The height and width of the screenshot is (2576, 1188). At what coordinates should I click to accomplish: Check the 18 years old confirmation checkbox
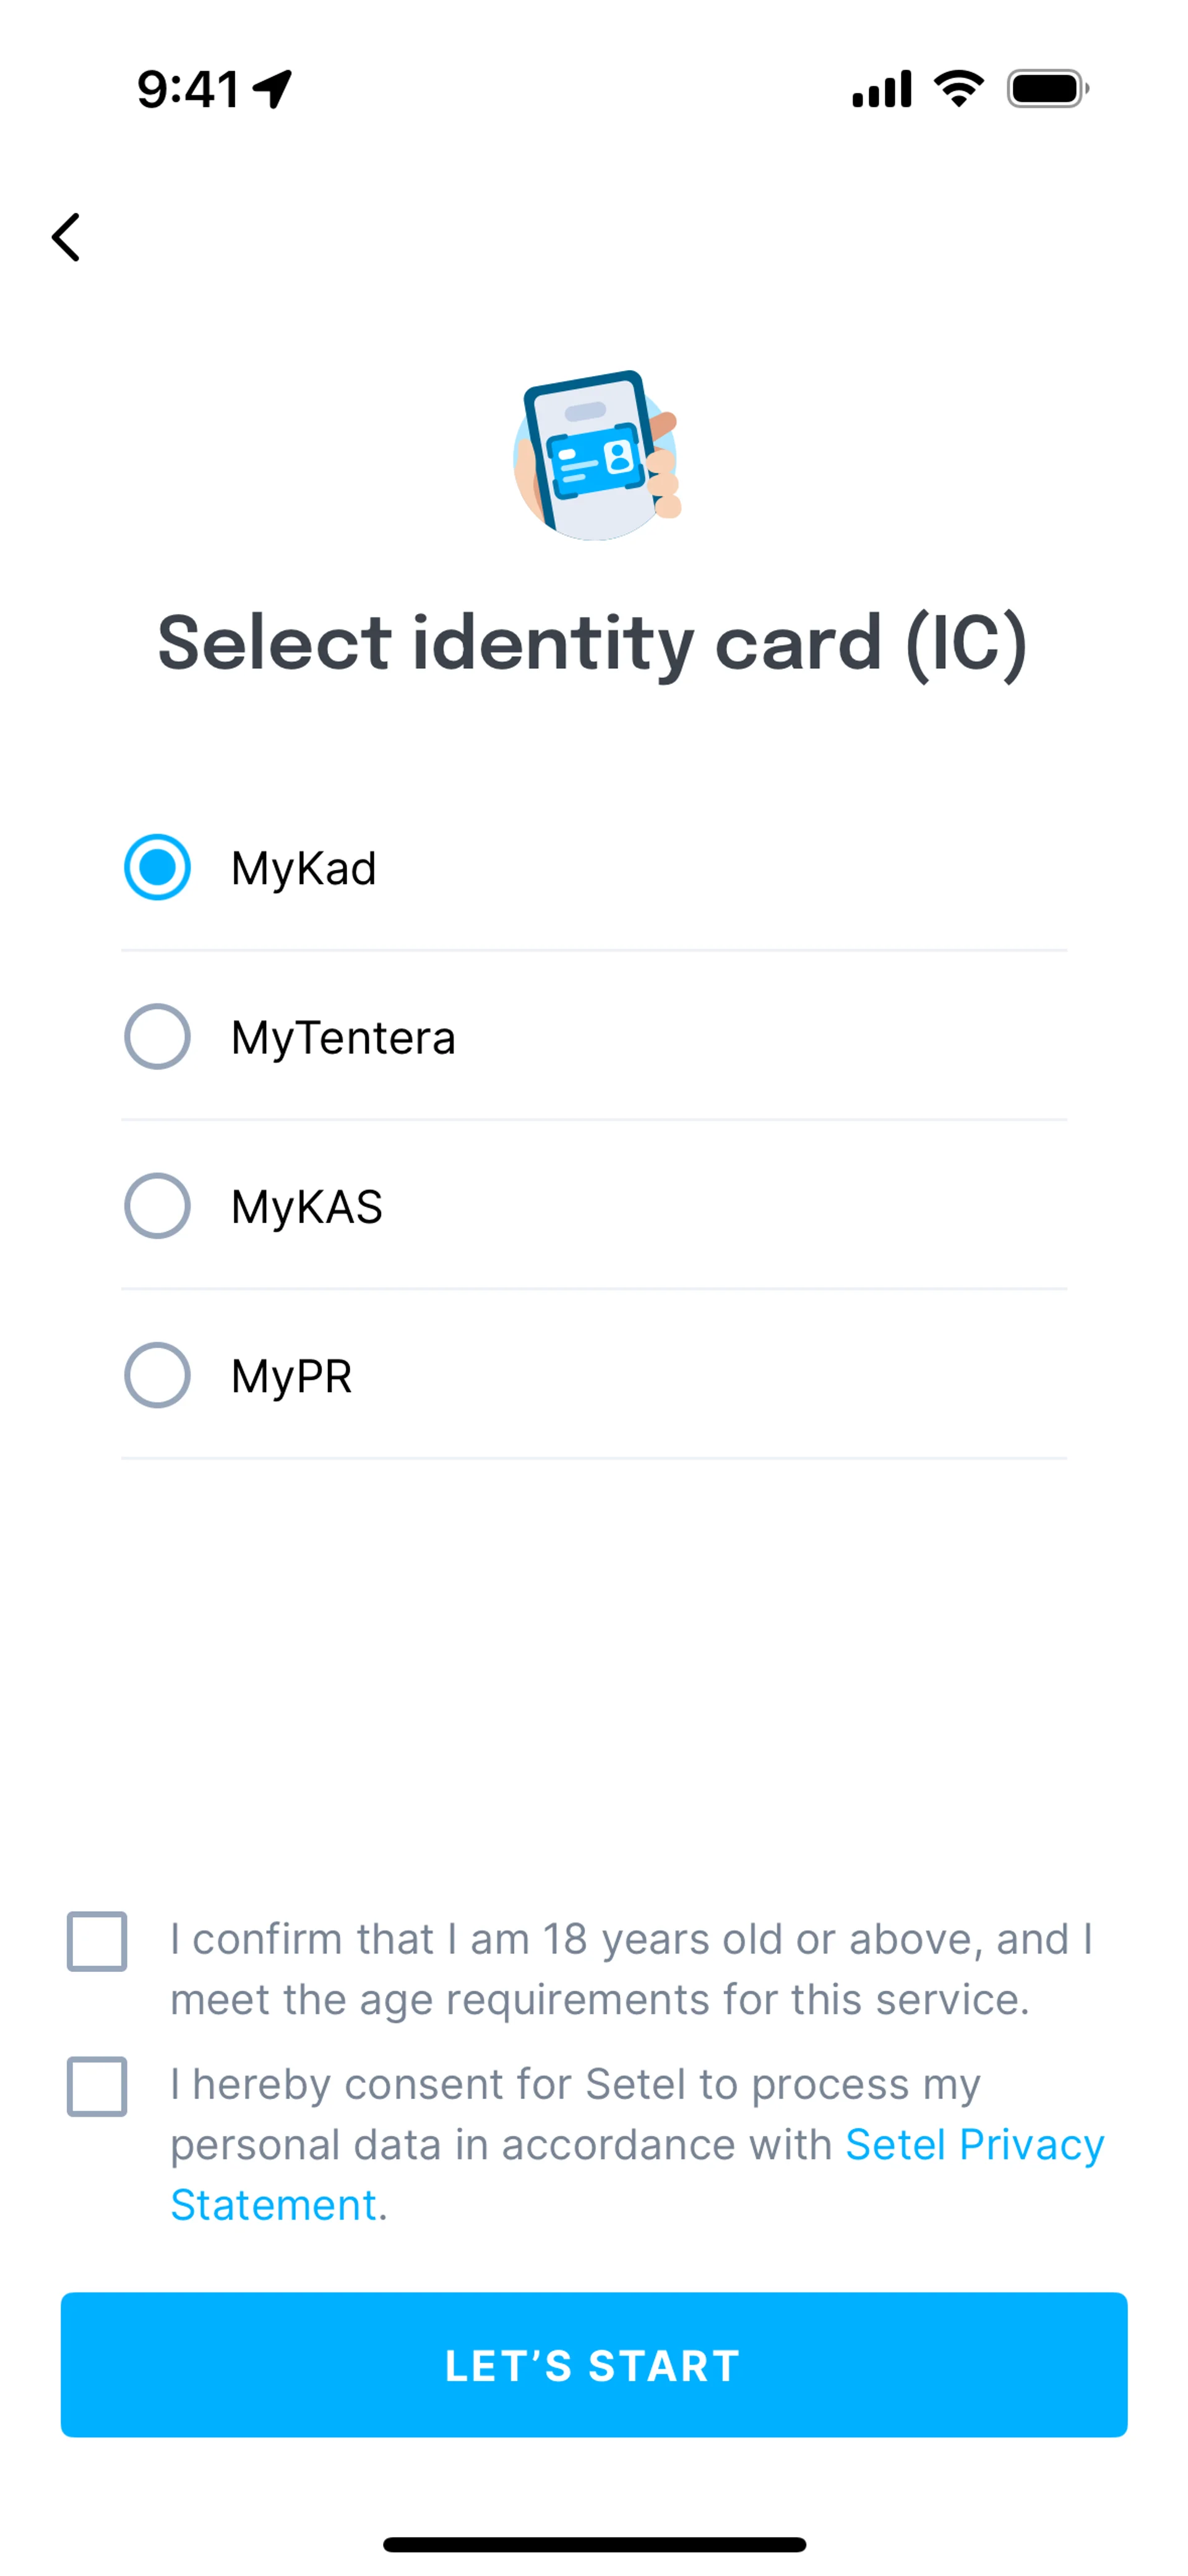pos(97,1941)
